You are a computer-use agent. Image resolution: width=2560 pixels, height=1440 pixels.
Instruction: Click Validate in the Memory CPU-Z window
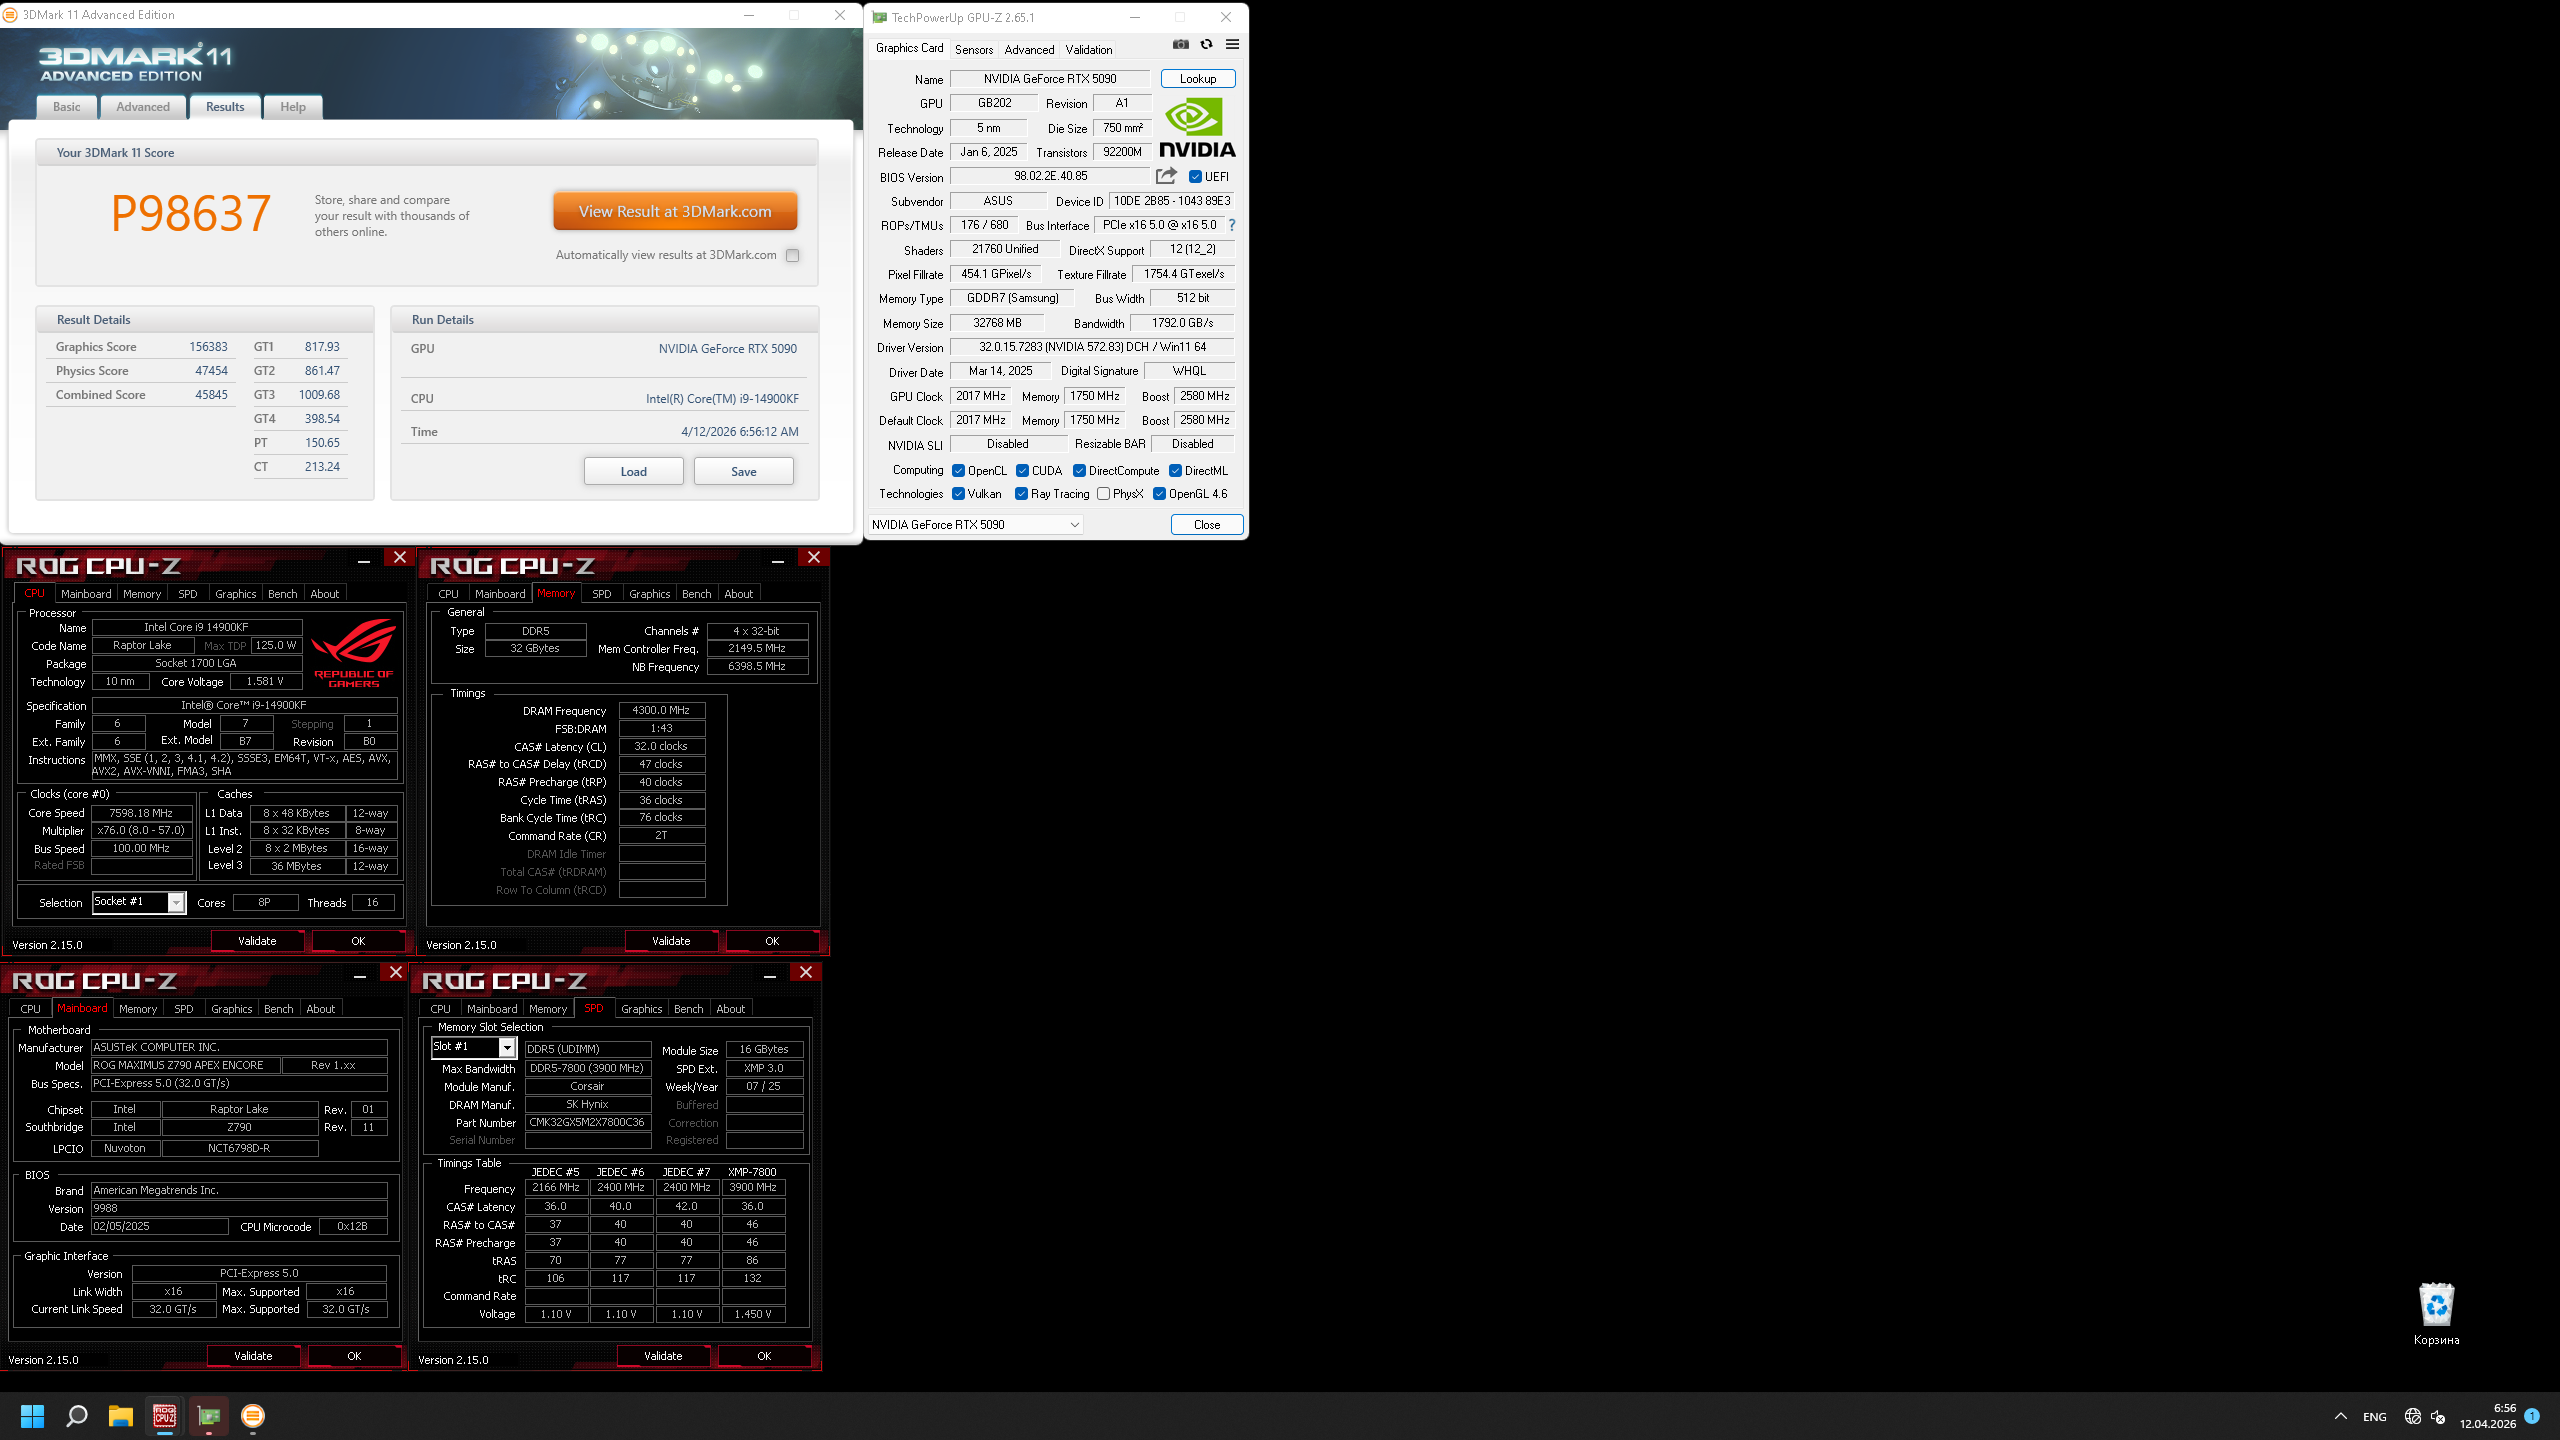(x=671, y=941)
